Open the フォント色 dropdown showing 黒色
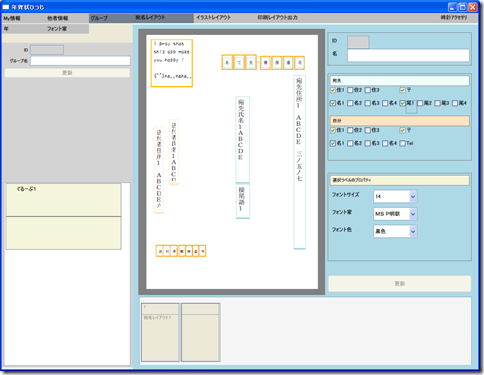 pyautogui.click(x=395, y=231)
